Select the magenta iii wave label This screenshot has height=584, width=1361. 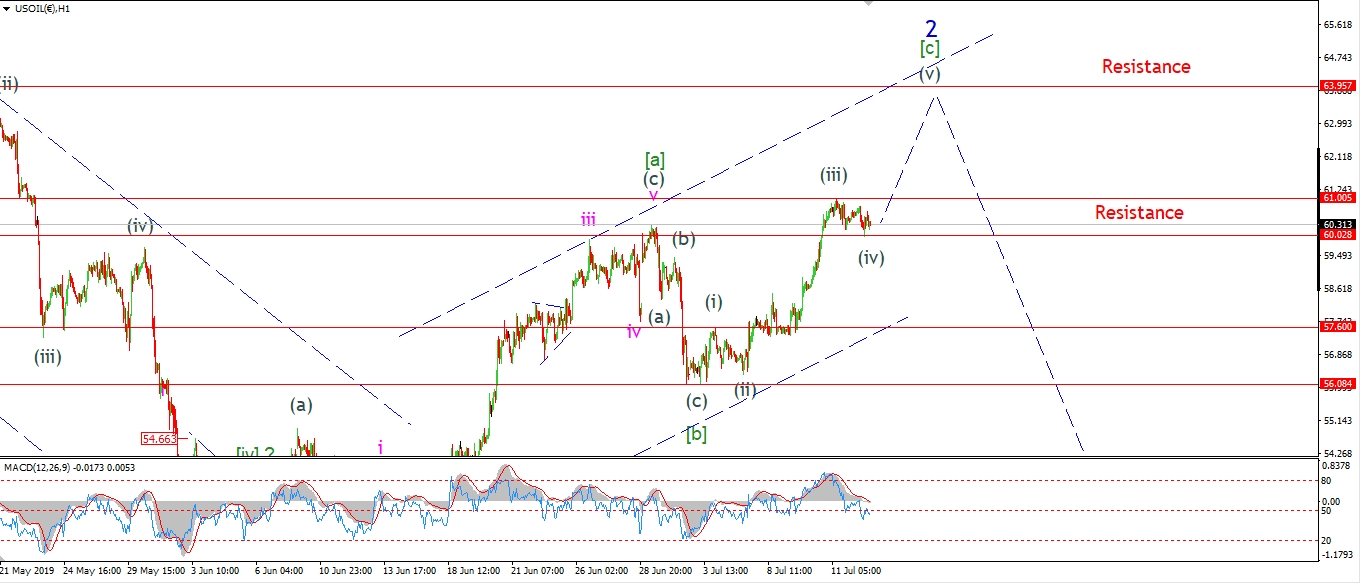[589, 220]
